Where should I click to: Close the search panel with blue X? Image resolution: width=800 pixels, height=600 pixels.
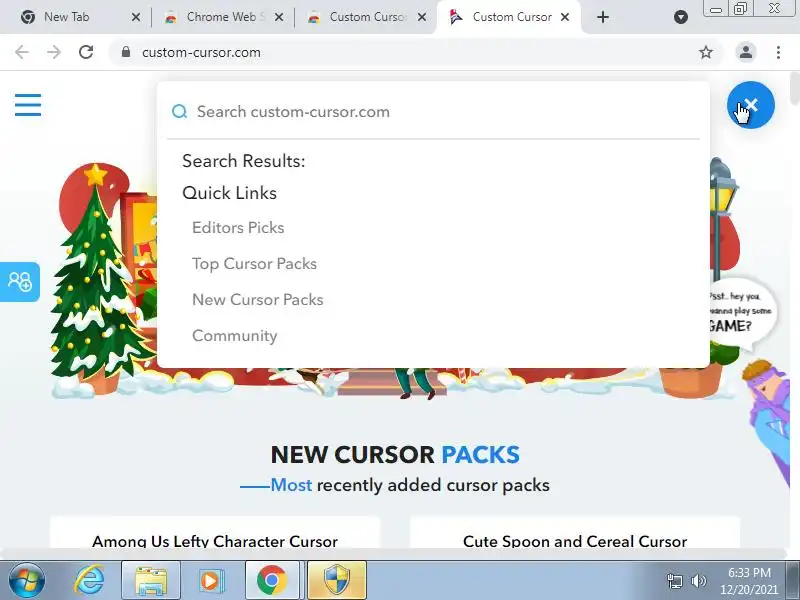click(x=751, y=105)
